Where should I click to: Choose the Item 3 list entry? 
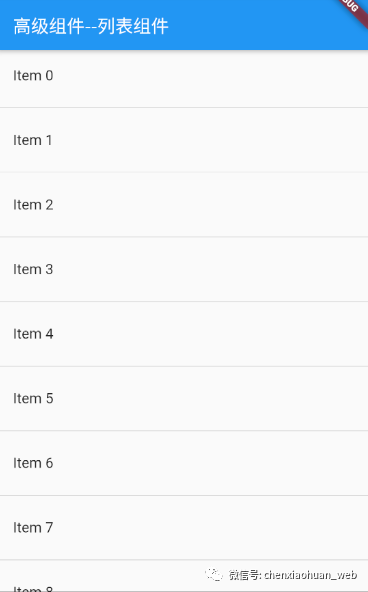pyautogui.click(x=184, y=269)
